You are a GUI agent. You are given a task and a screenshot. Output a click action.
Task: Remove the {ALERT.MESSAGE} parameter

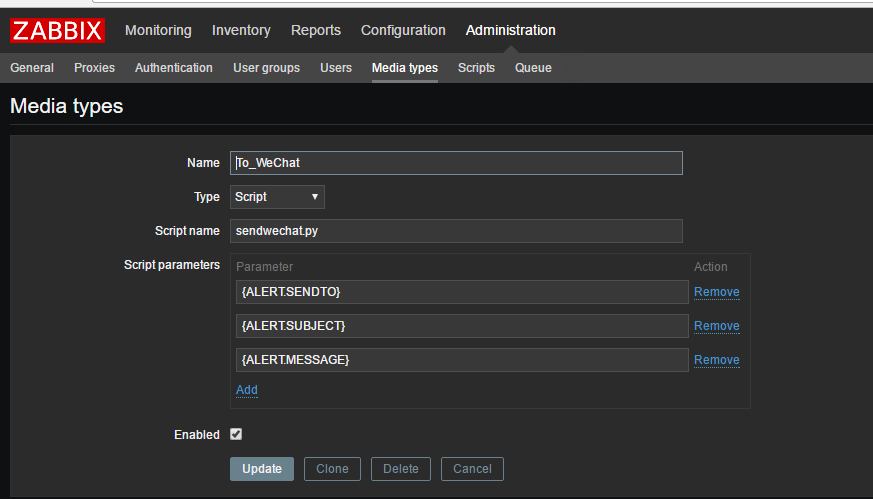pyautogui.click(x=717, y=360)
